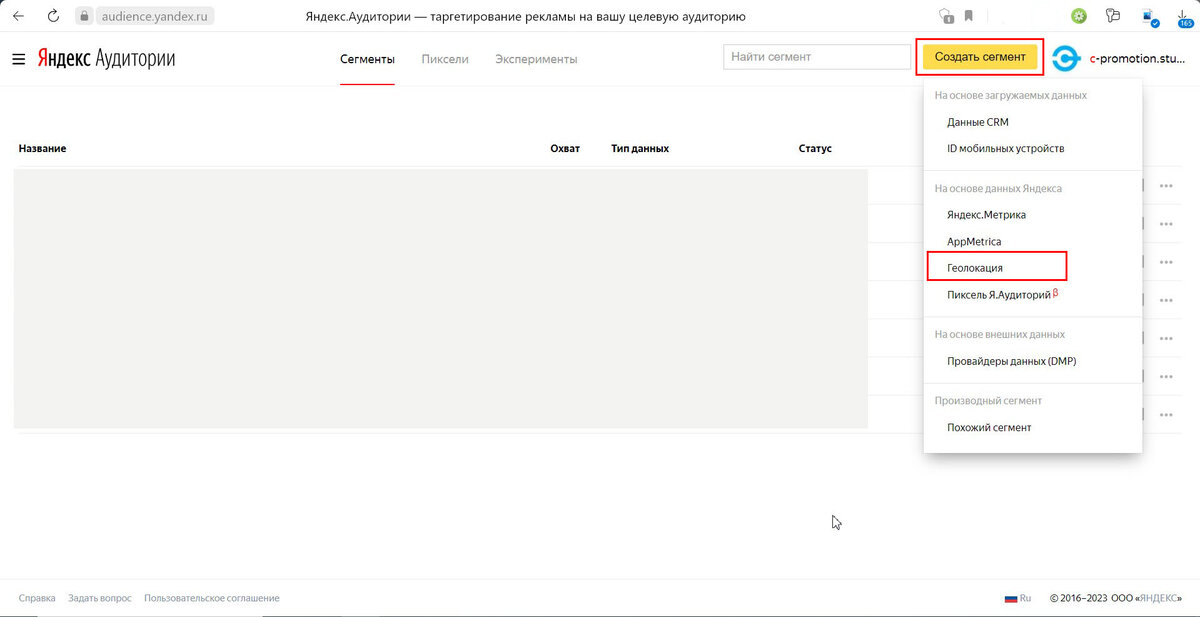Click the Статус column header

pyautogui.click(x=815, y=148)
